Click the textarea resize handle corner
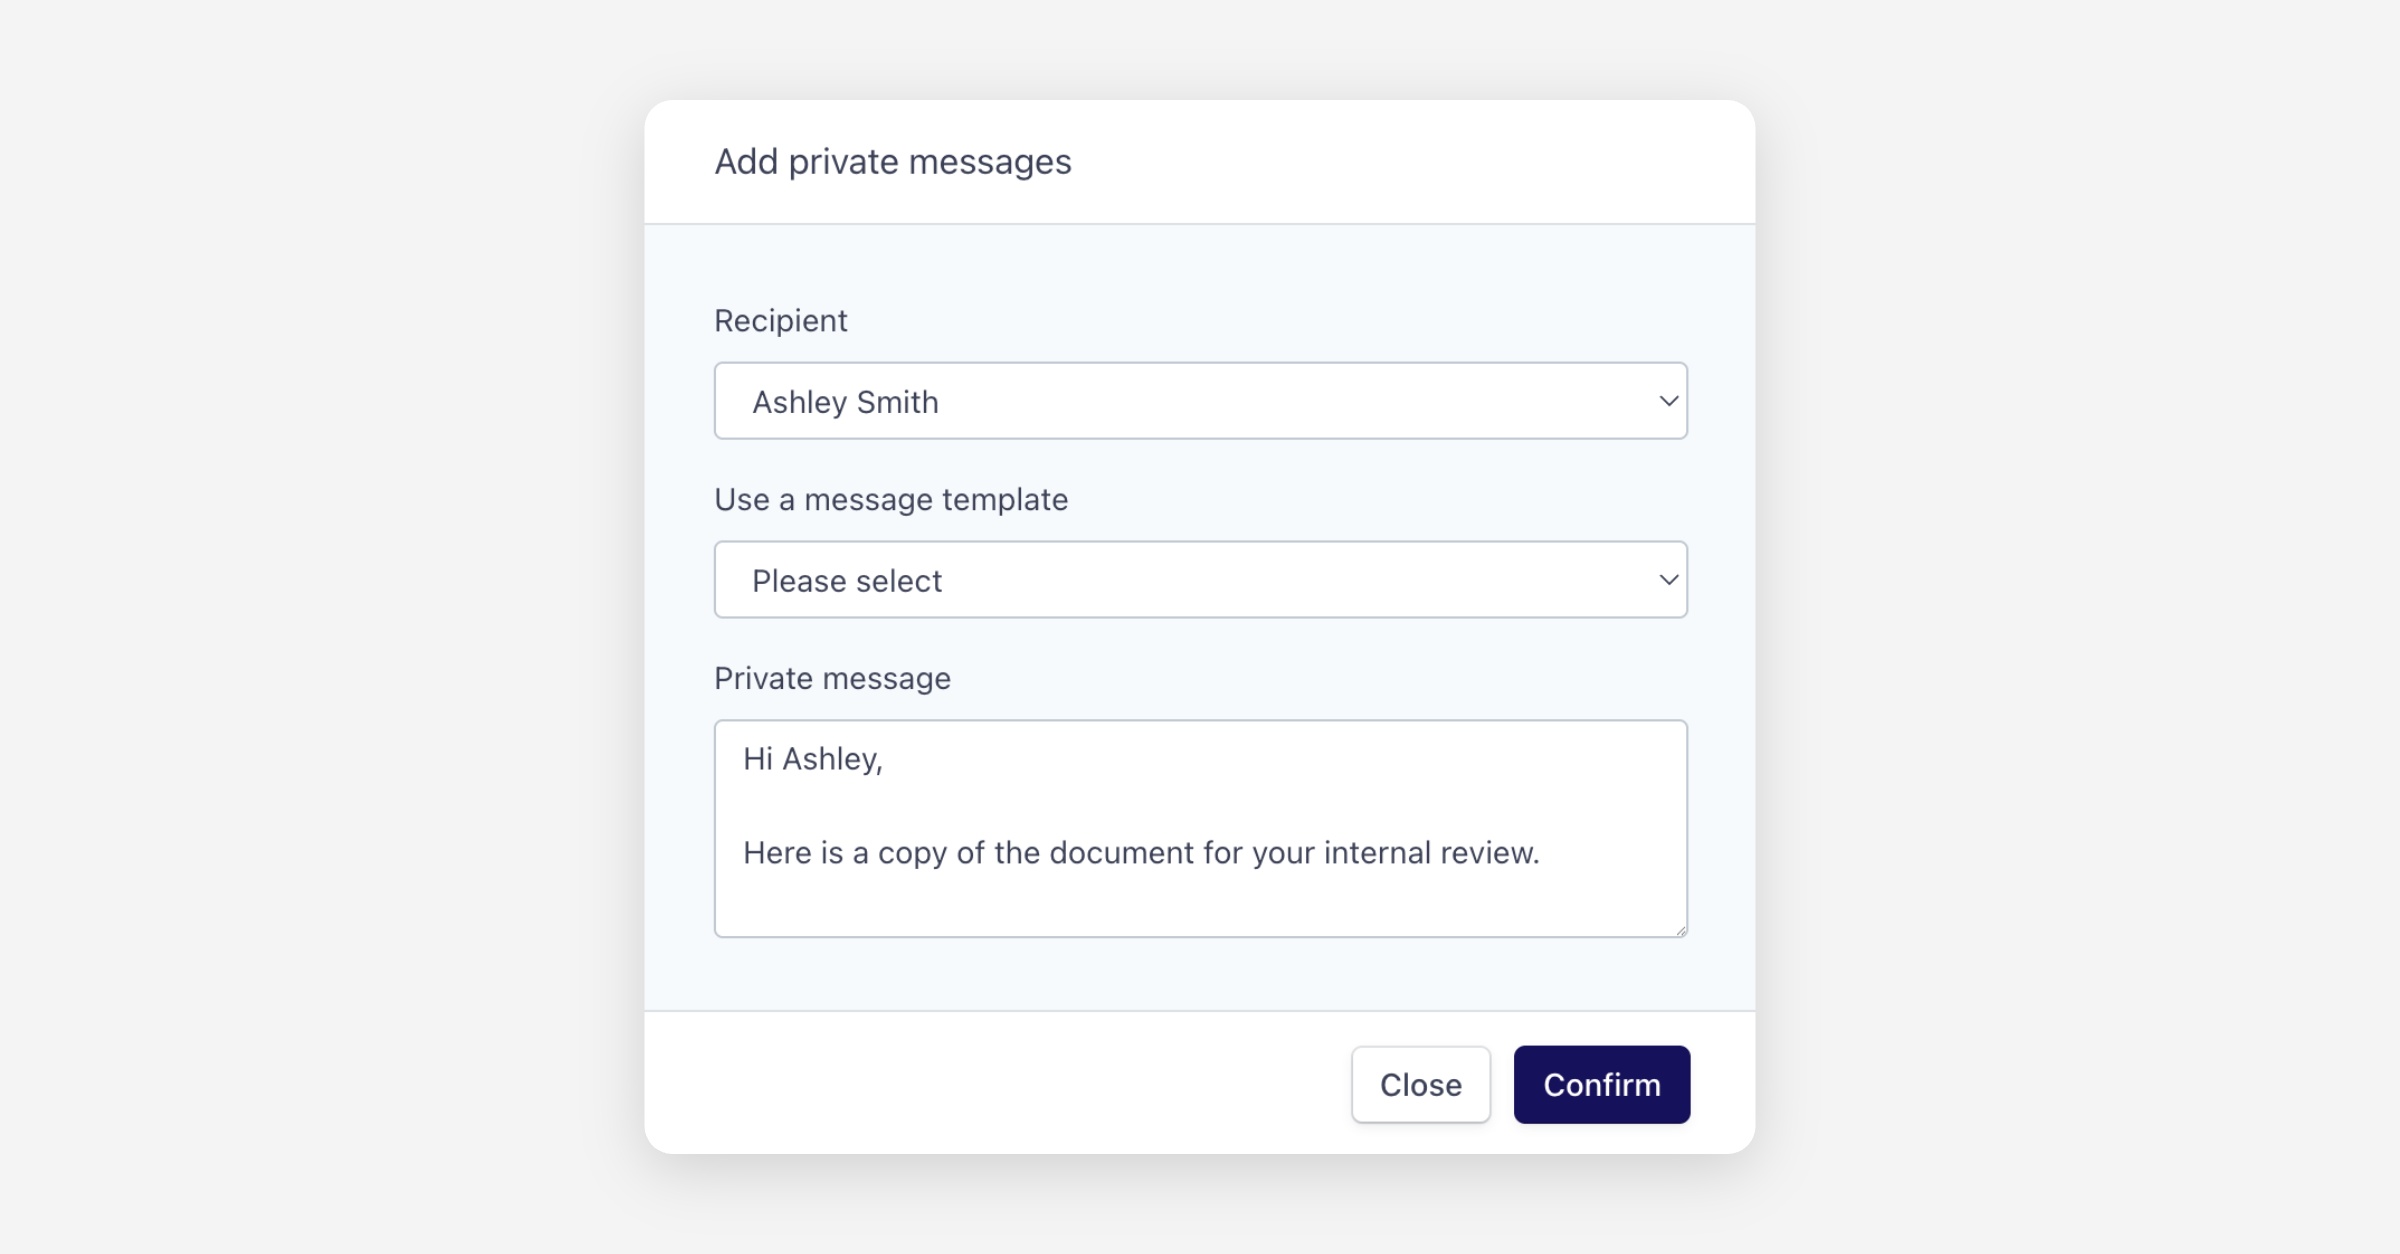The width and height of the screenshot is (2400, 1254). point(1681,931)
